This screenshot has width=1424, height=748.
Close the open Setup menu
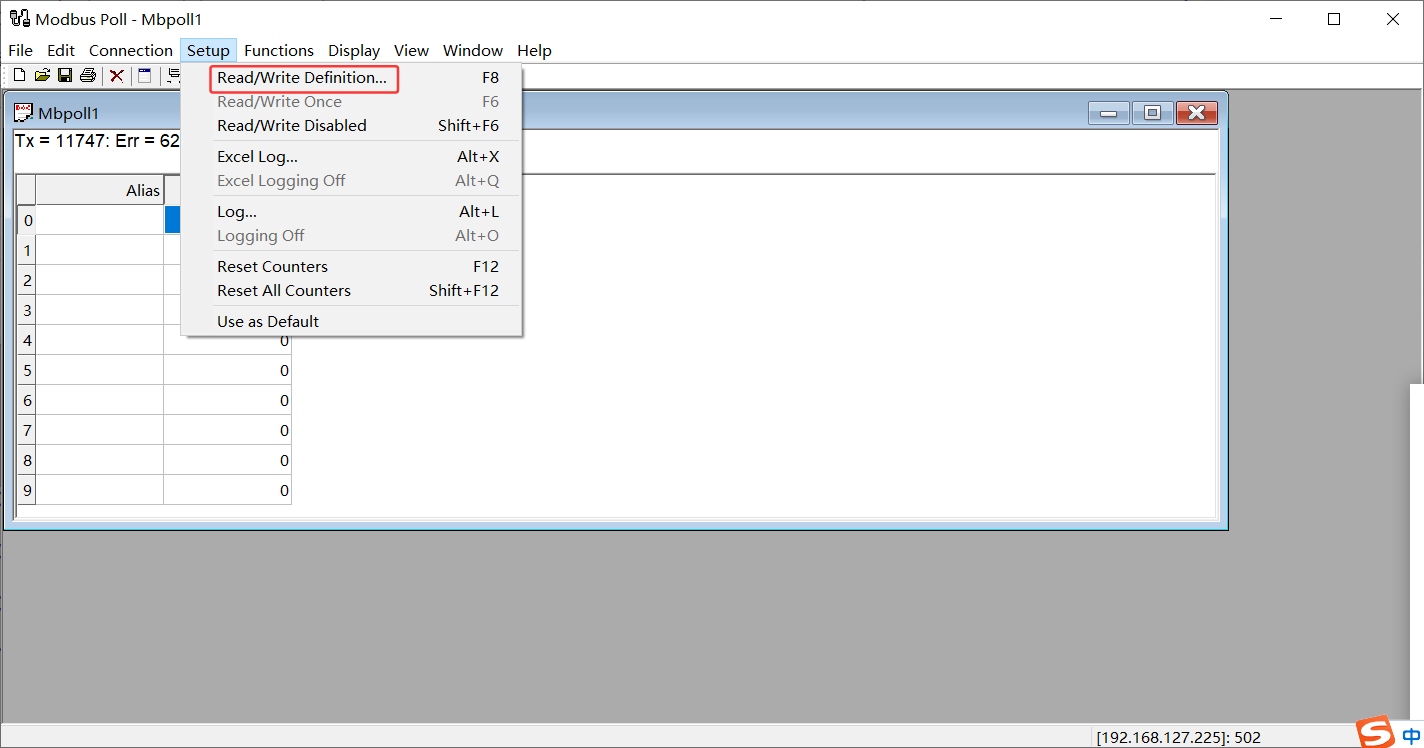[208, 50]
